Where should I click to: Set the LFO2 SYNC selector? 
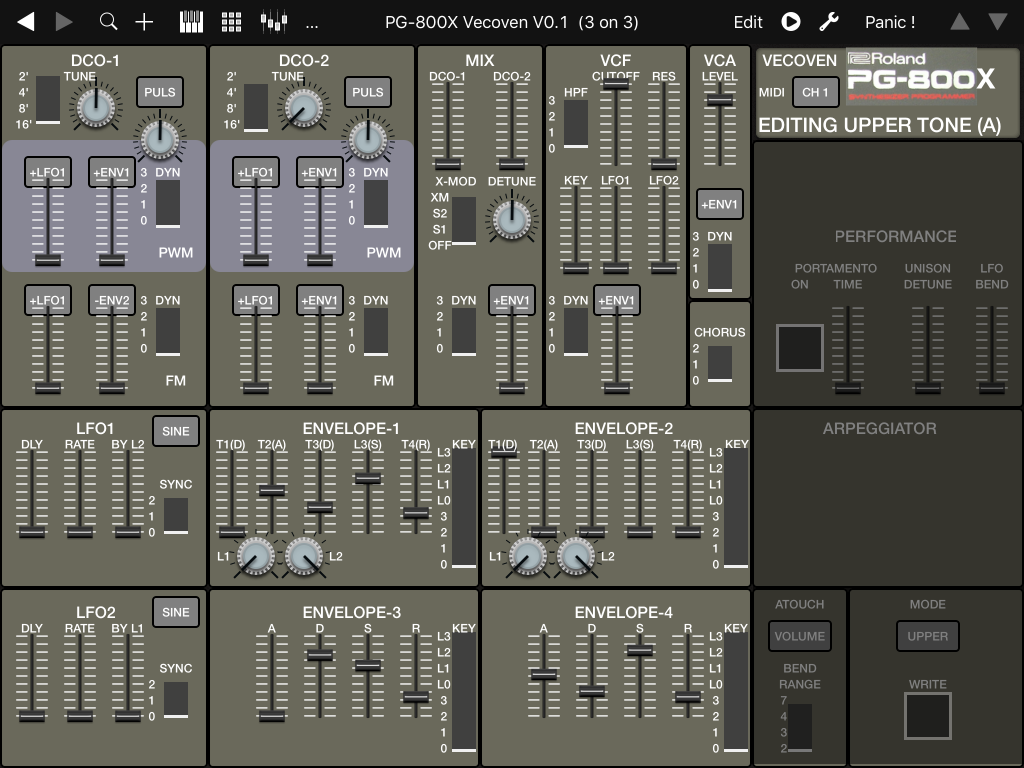176,700
